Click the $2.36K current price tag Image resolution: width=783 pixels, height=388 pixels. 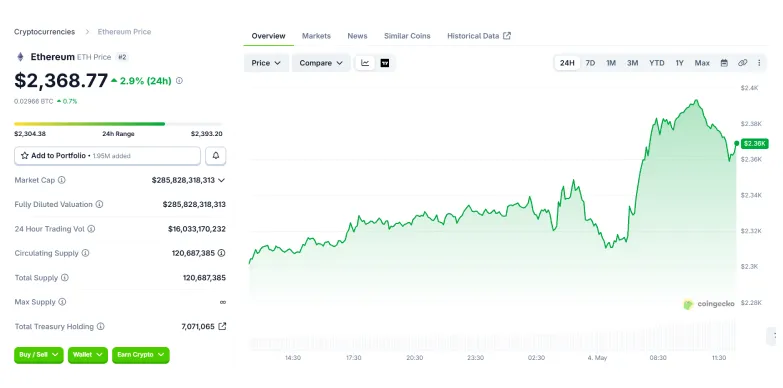click(754, 144)
